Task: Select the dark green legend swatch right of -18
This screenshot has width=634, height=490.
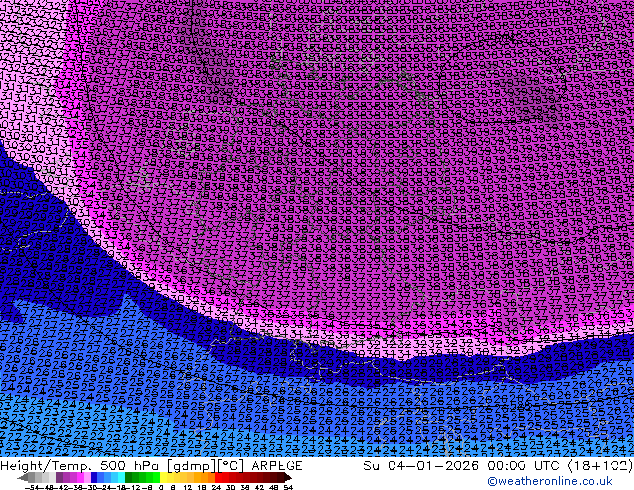Action: (x=129, y=478)
